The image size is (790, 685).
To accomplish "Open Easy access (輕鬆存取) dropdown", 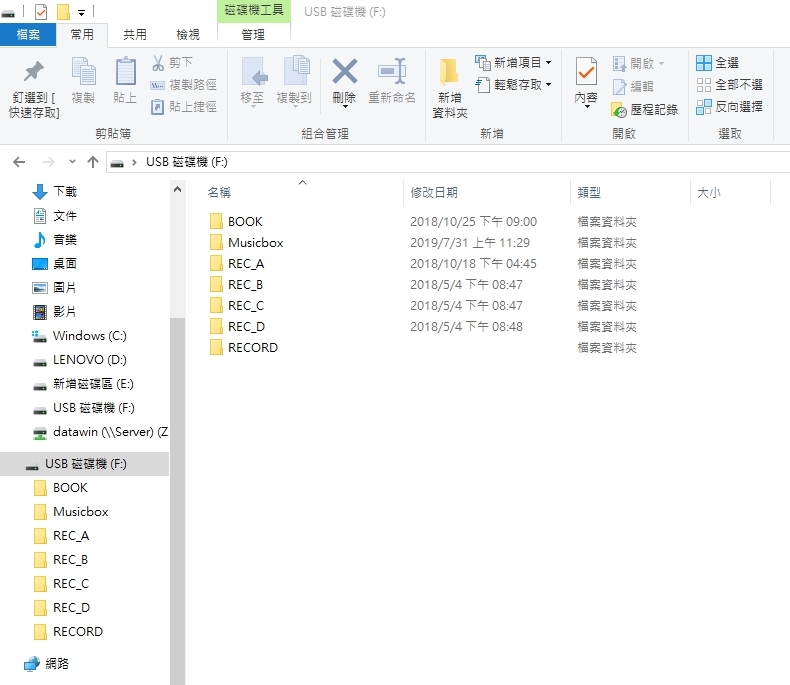I will click(x=513, y=85).
